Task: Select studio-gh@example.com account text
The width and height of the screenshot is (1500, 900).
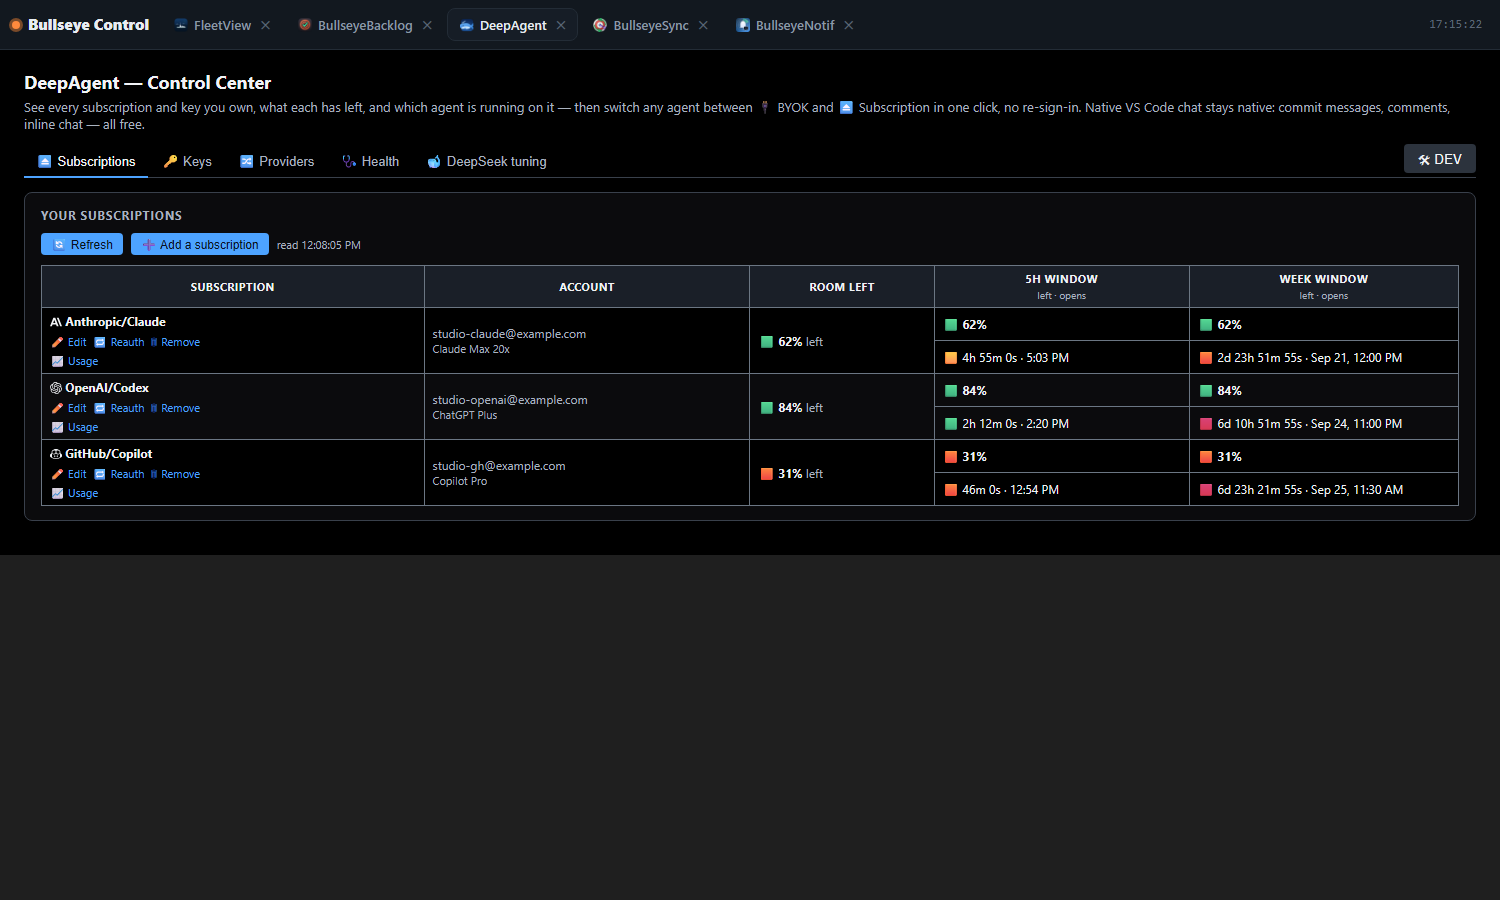Action: tap(499, 466)
